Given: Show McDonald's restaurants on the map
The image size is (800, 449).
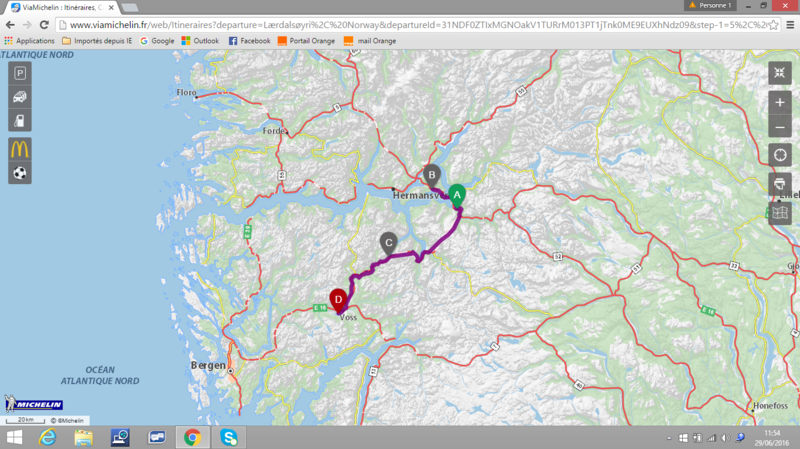Looking at the screenshot, I should (x=20, y=148).
